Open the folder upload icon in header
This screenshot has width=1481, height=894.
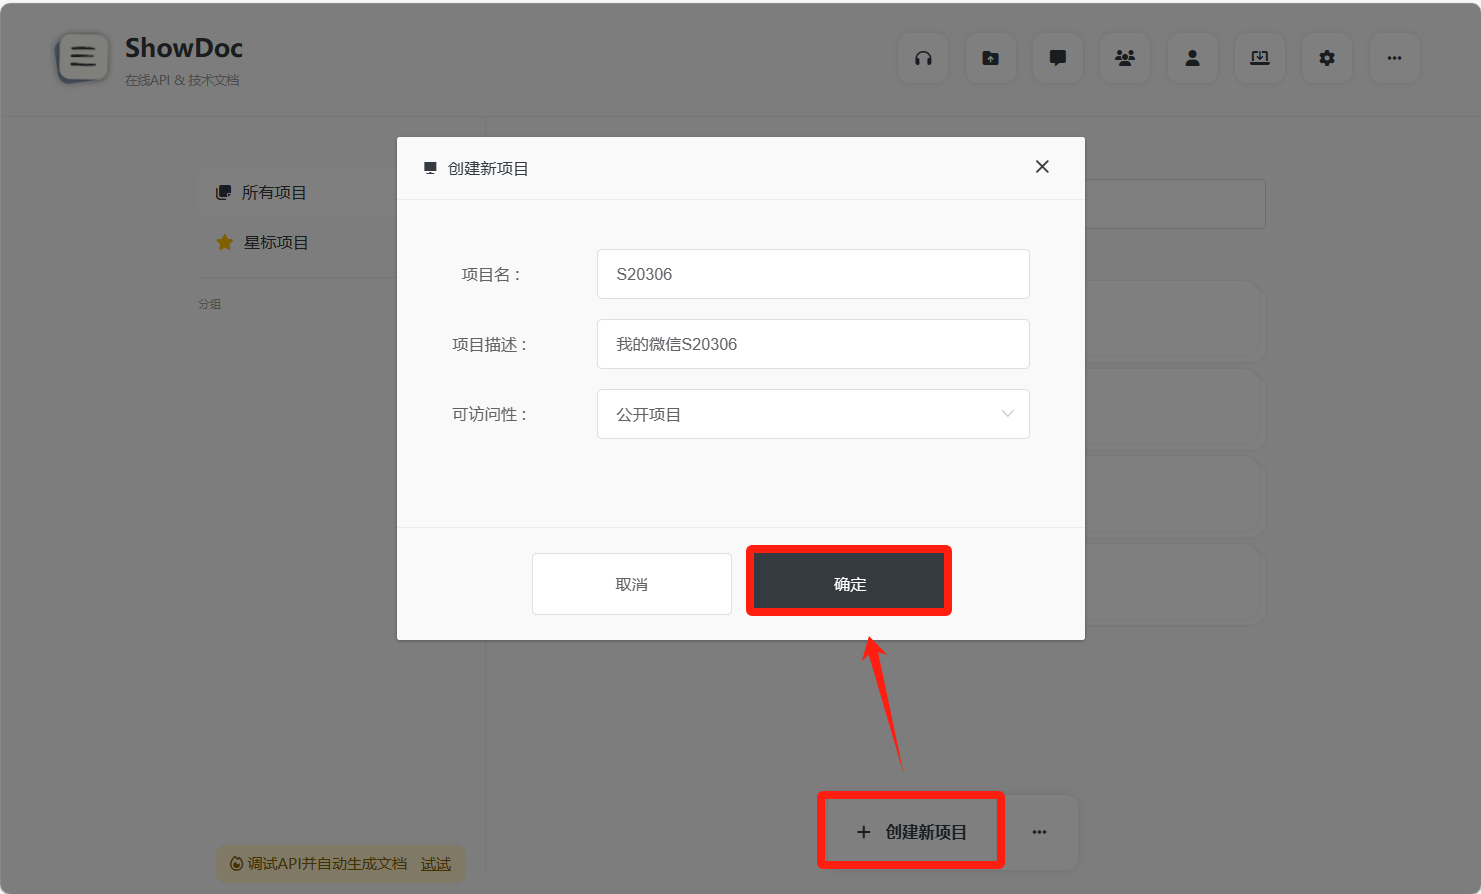coord(990,59)
